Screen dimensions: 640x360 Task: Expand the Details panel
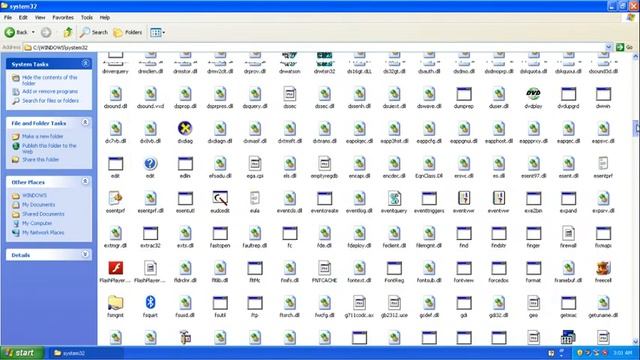coord(85,254)
